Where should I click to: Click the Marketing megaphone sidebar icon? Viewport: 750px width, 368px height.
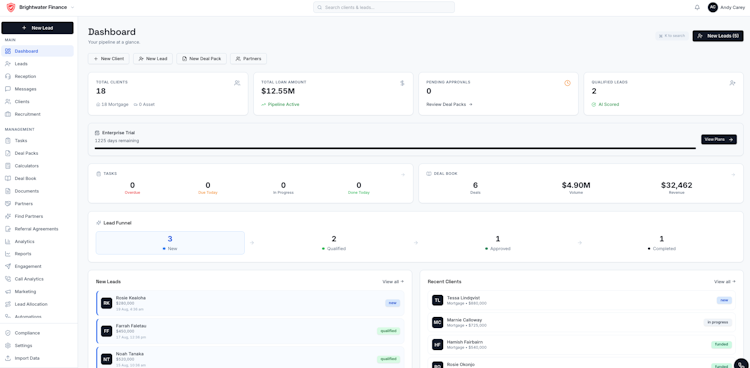tap(8, 291)
